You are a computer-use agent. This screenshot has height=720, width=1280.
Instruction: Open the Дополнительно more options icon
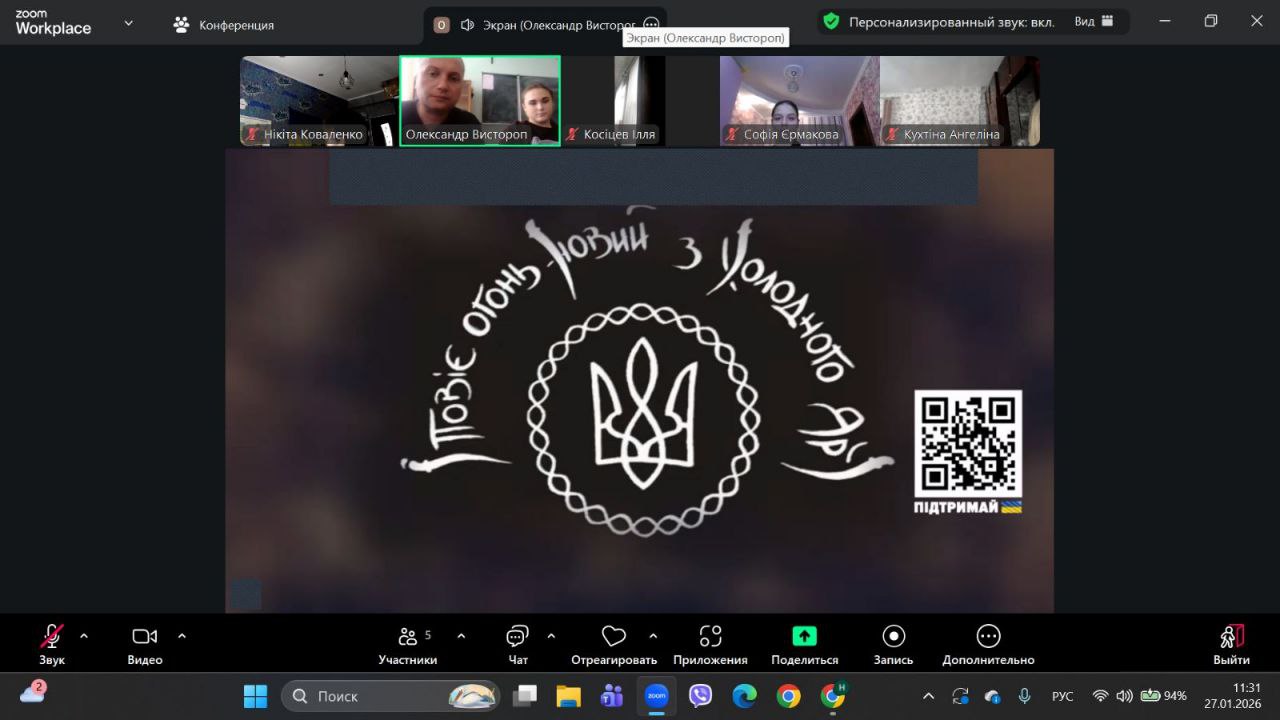(x=988, y=637)
